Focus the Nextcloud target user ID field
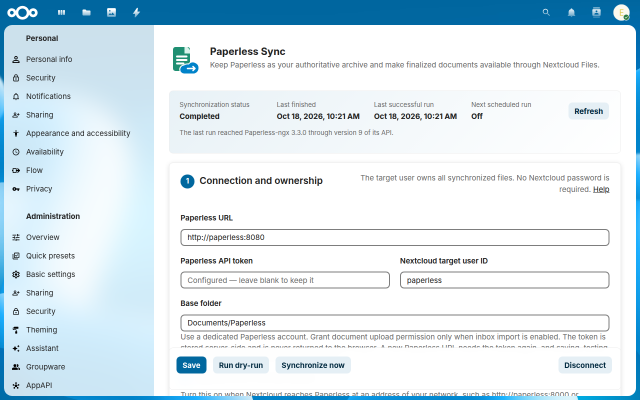Screen dimensions: 640x400 (504, 280)
